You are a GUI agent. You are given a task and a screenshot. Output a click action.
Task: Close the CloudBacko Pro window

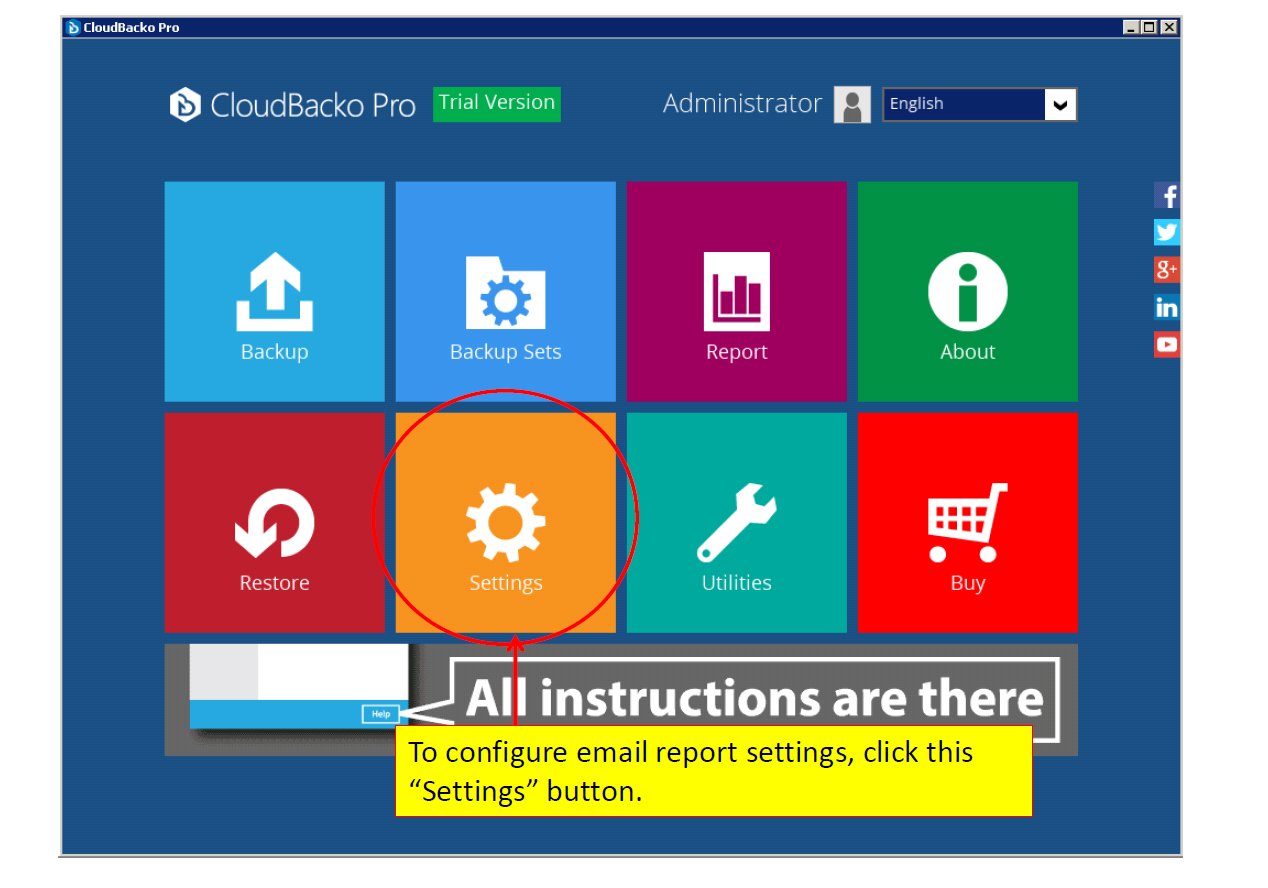(x=1169, y=27)
